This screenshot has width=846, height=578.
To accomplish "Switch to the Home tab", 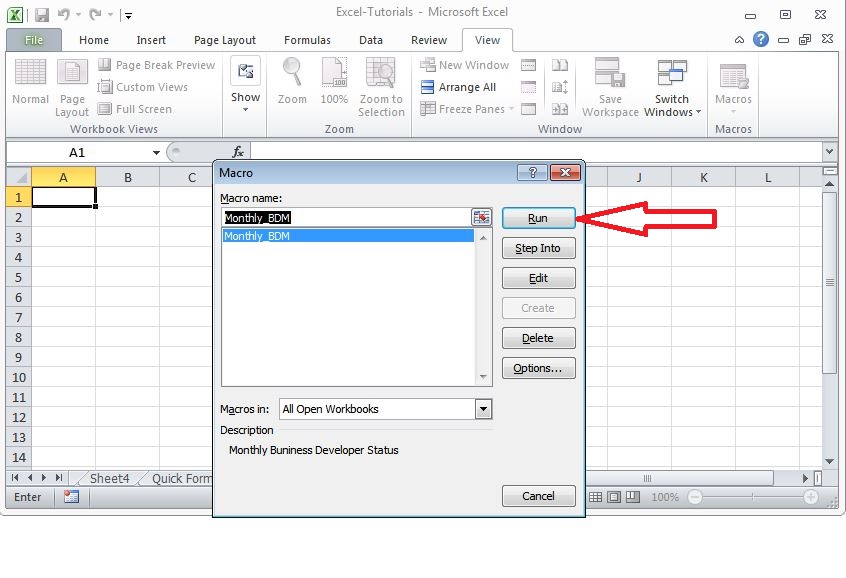I will point(94,40).
